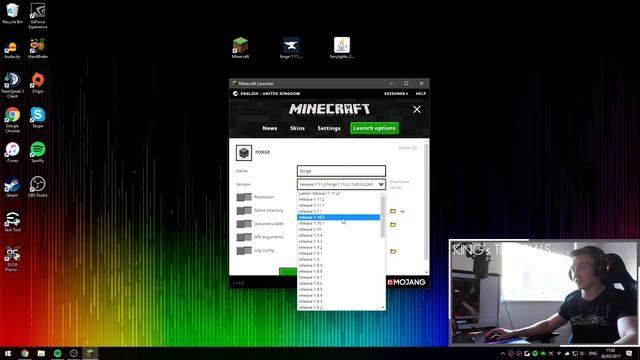Select 'release 1.11' from the list
The height and width of the screenshot is (360, 640).
(339, 211)
